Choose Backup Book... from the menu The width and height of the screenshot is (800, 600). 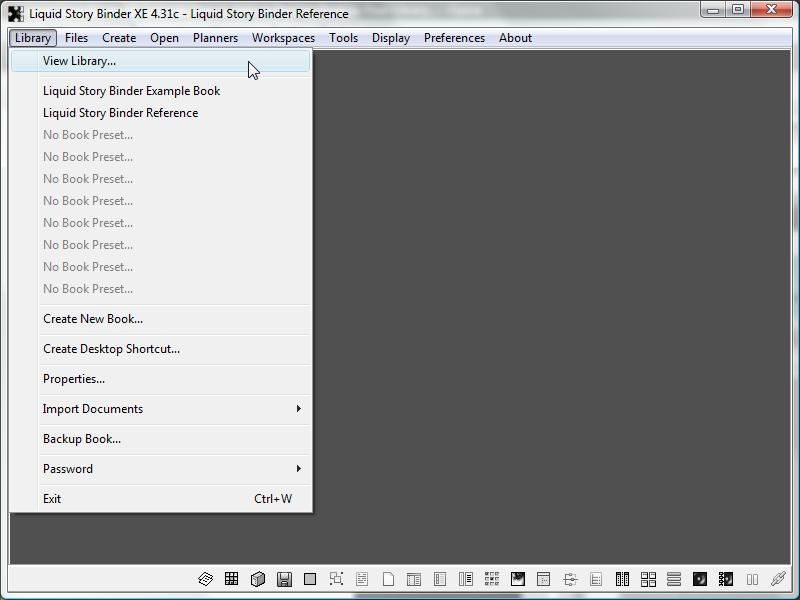(81, 439)
